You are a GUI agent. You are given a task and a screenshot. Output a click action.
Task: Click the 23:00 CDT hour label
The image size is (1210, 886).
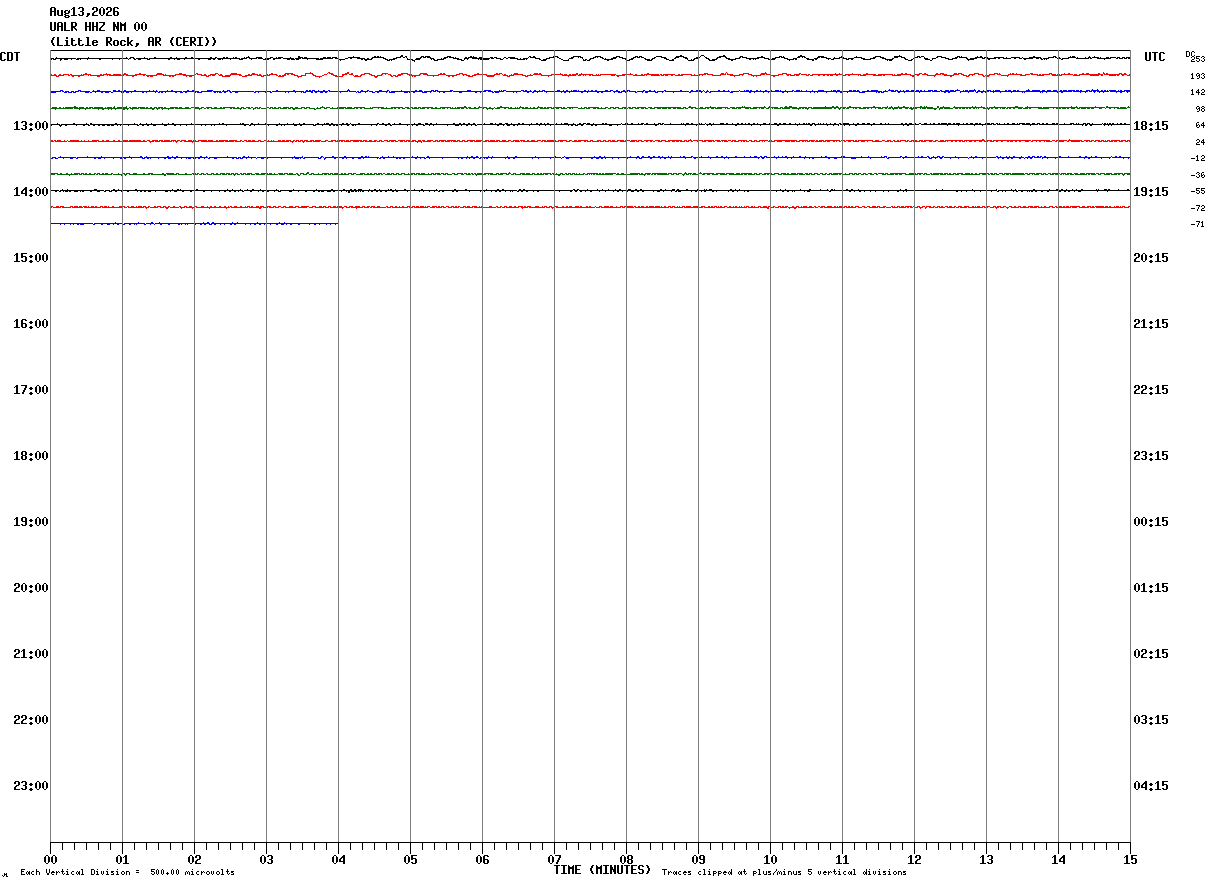click(30, 786)
